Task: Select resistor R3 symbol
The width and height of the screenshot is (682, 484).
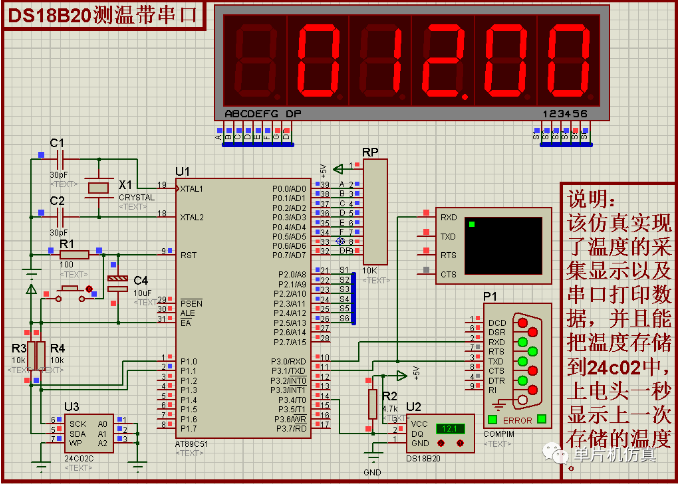Action: [33, 355]
